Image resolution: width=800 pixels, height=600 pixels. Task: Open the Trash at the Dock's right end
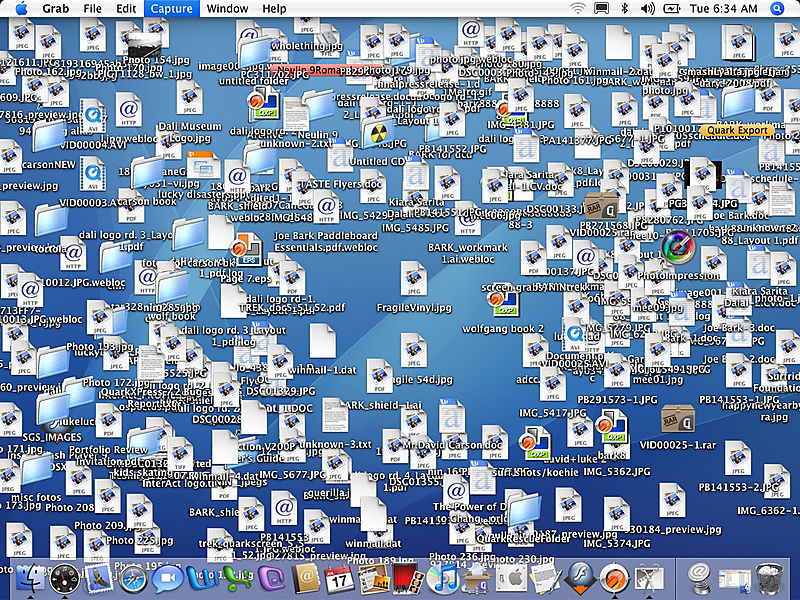pyautogui.click(x=770, y=580)
